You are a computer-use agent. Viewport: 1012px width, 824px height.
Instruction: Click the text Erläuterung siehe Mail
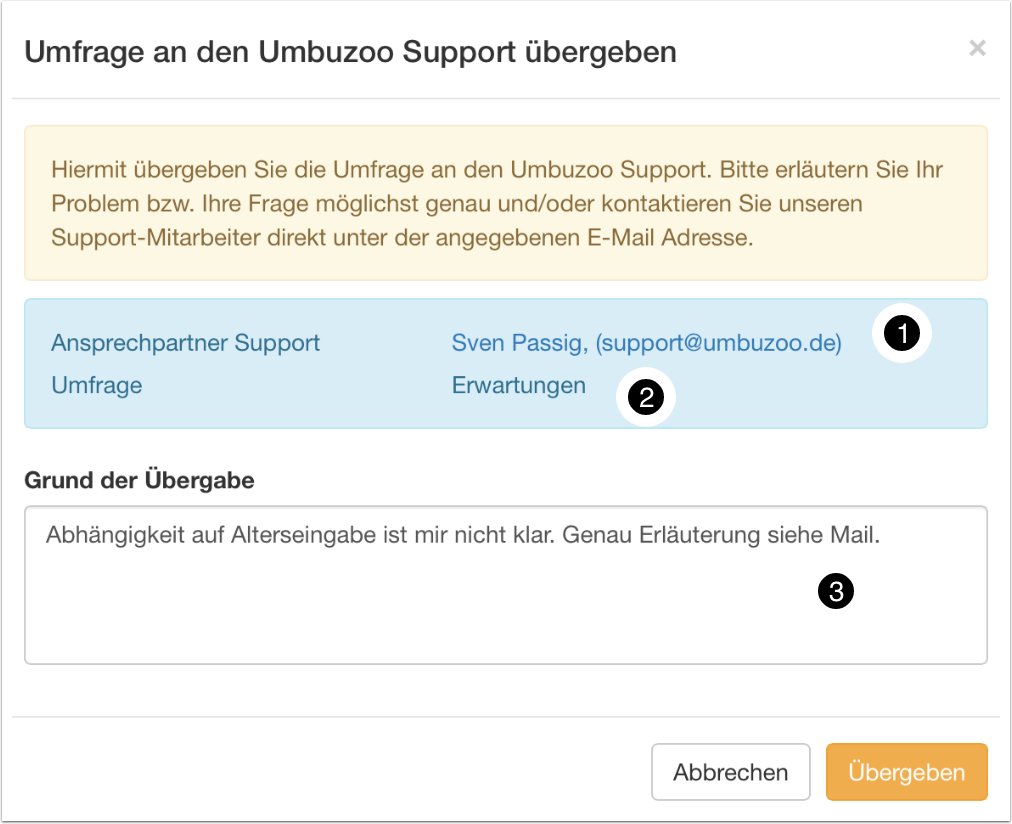point(767,535)
